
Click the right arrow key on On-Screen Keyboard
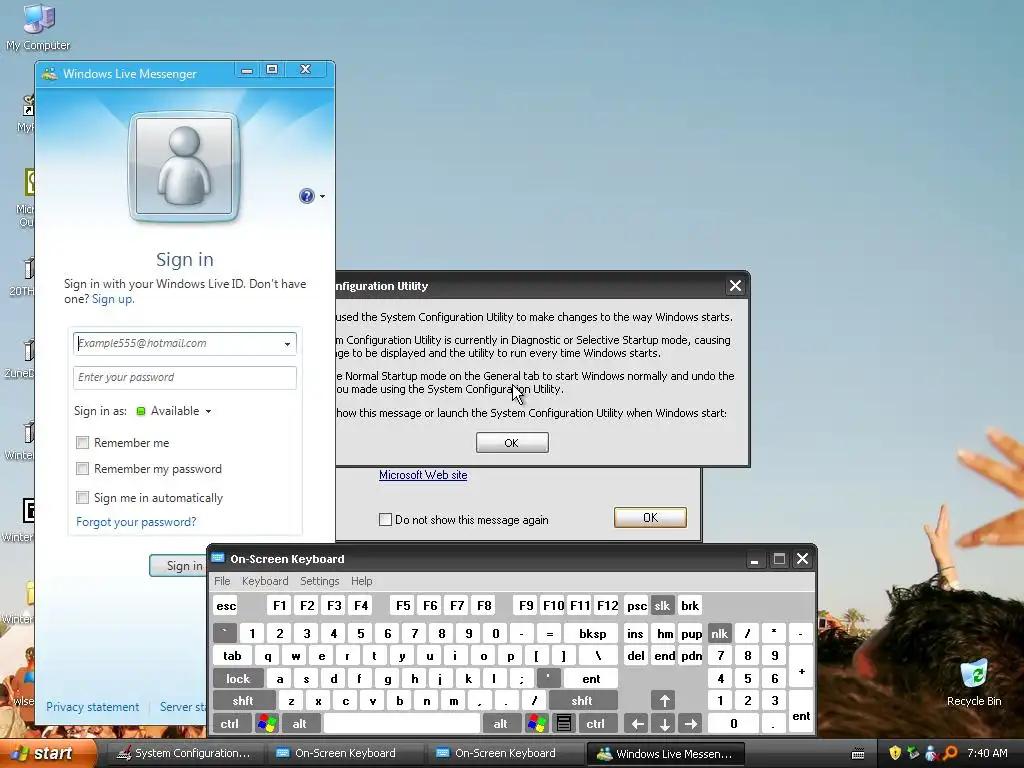[690, 724]
